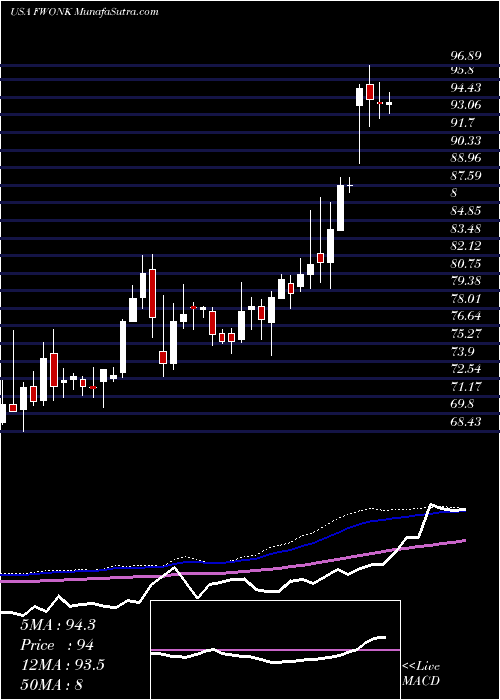Screen dimensions: 500x700
Task: Select the 94.43 price axis label
Action: coord(466,88)
